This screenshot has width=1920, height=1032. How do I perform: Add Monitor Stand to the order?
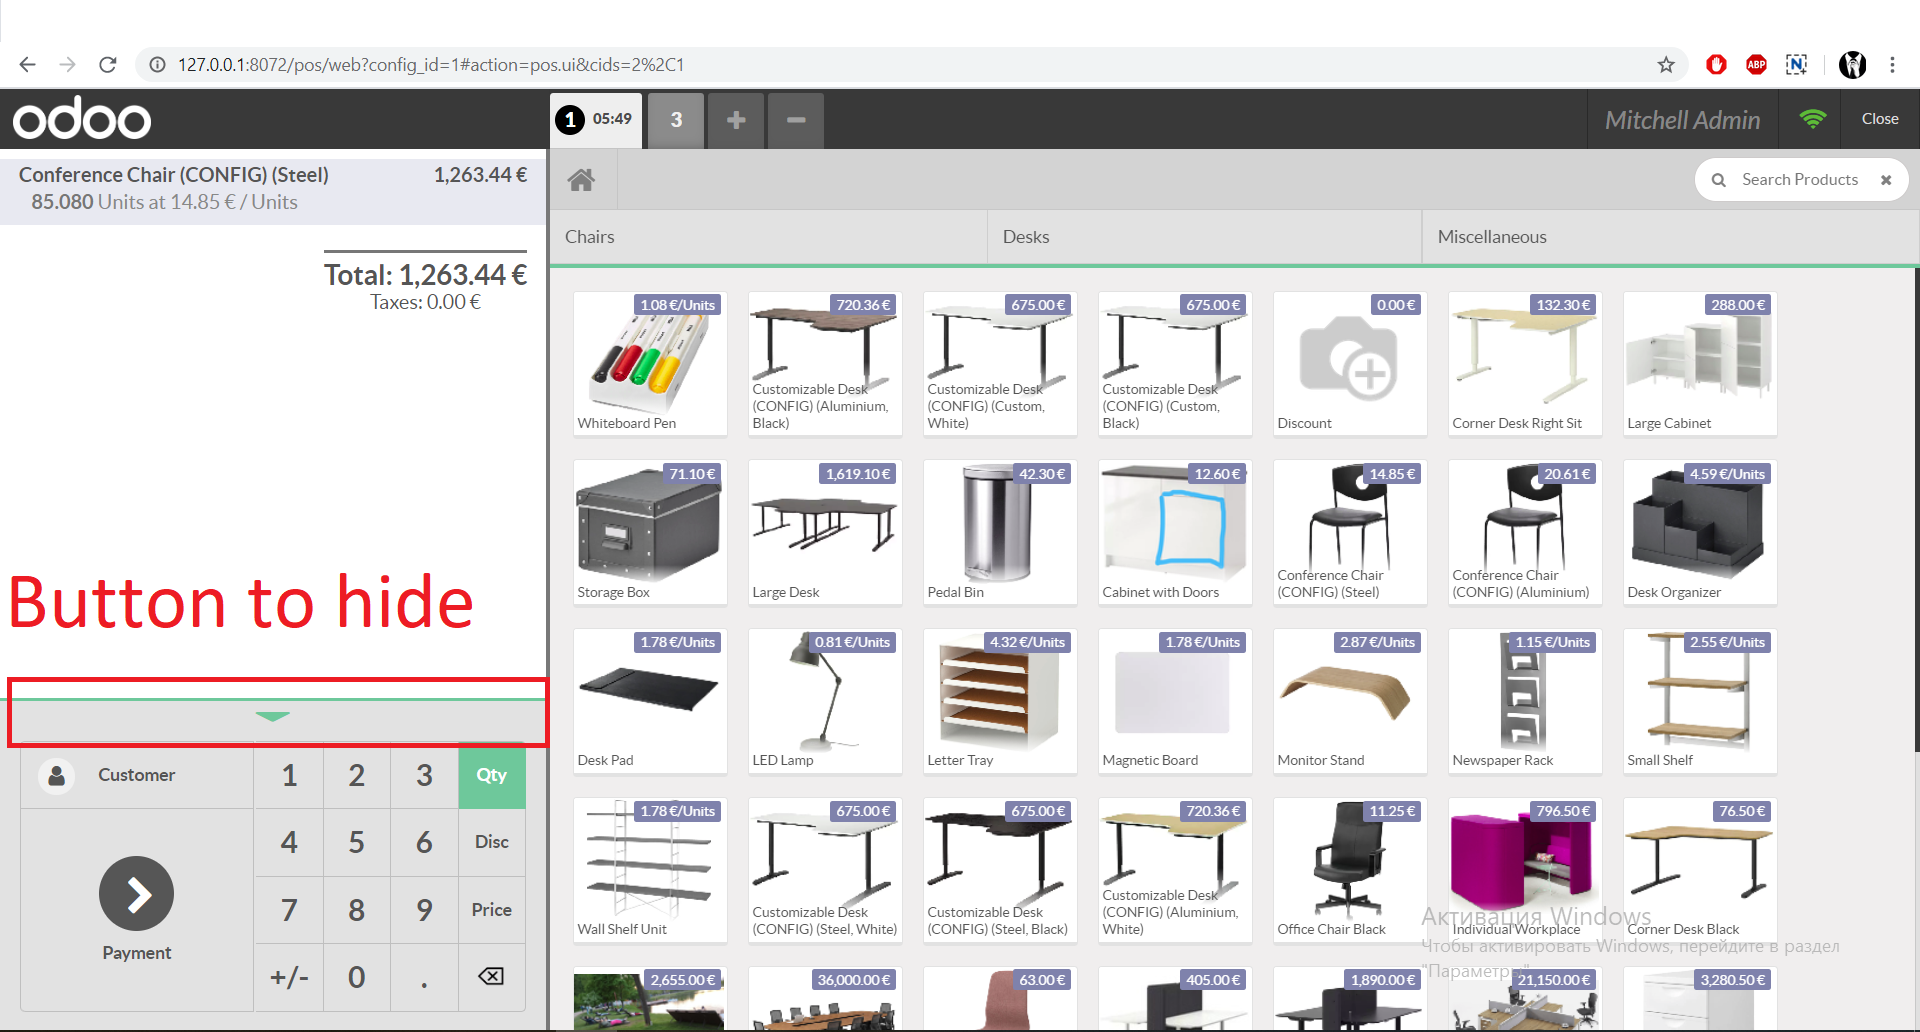[x=1350, y=701]
